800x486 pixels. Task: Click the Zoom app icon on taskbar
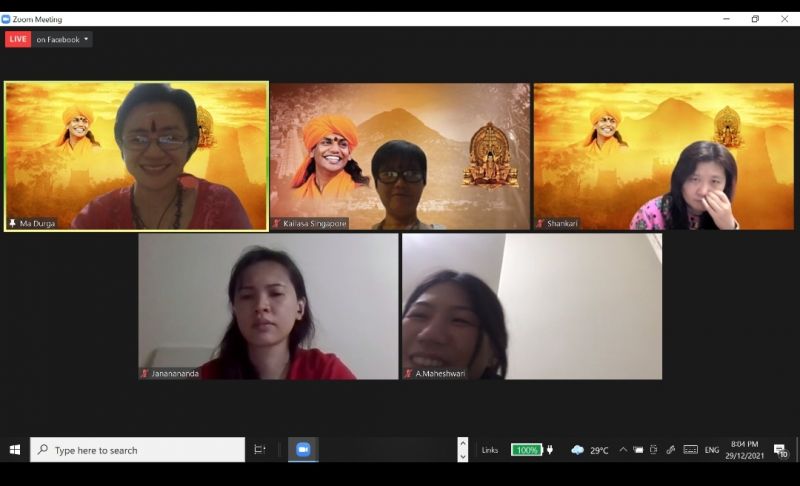pos(303,450)
